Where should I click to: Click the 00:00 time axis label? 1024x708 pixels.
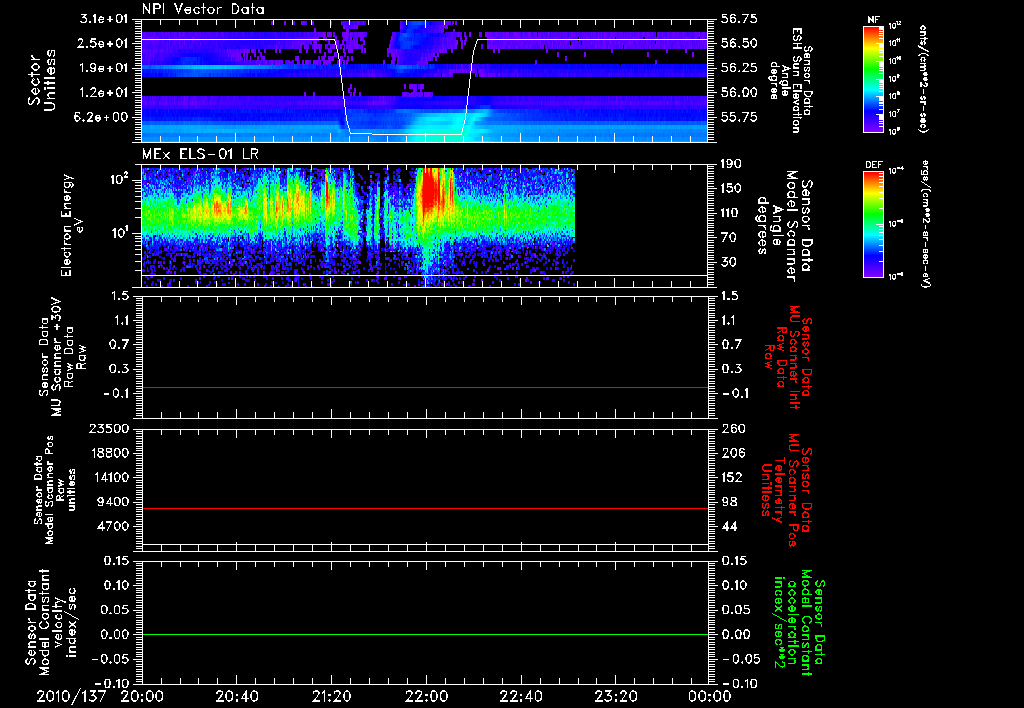(x=710, y=696)
